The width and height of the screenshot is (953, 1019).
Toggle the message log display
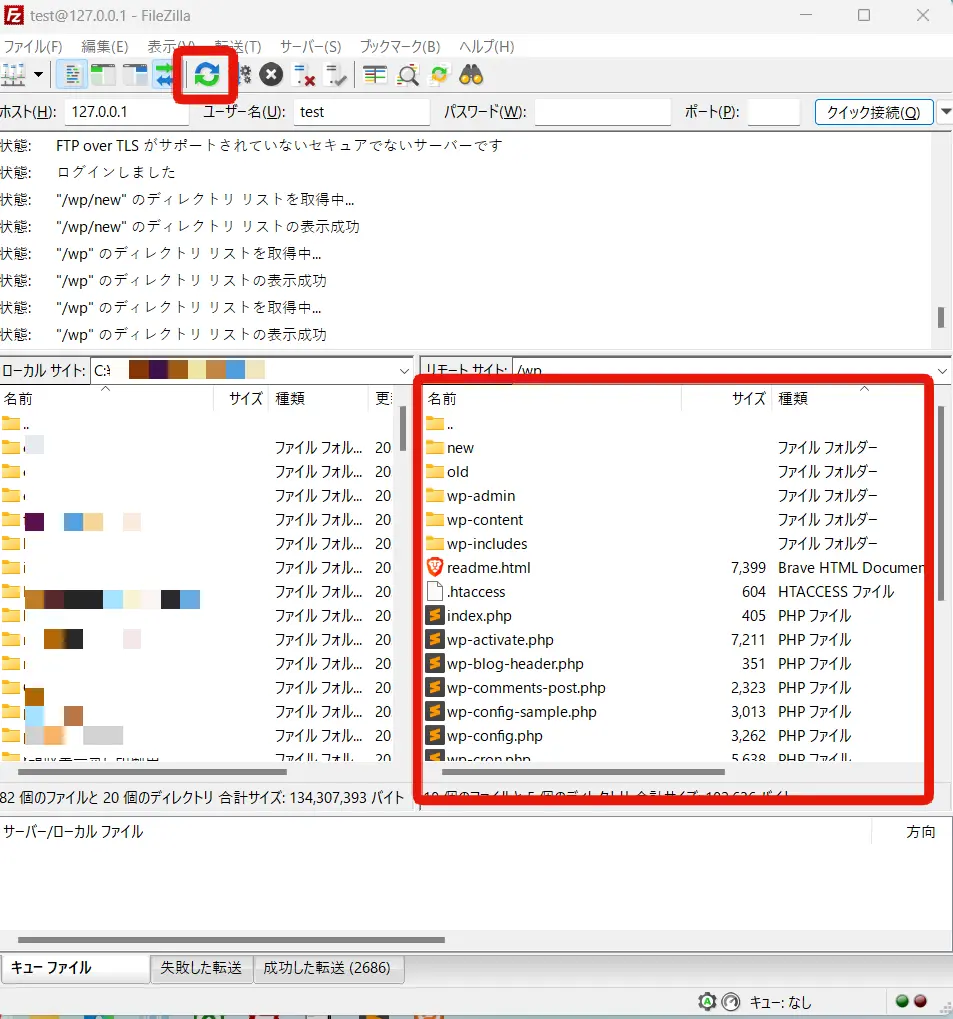(x=72, y=74)
